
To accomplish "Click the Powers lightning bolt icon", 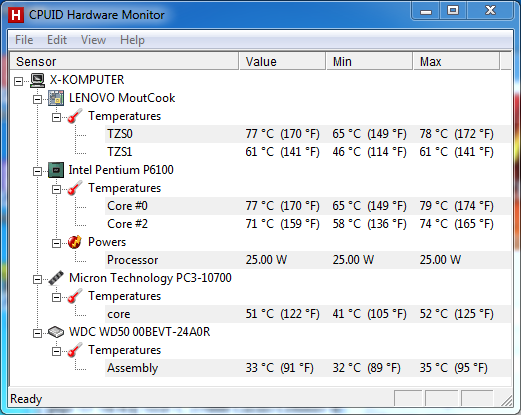I will [x=75, y=242].
